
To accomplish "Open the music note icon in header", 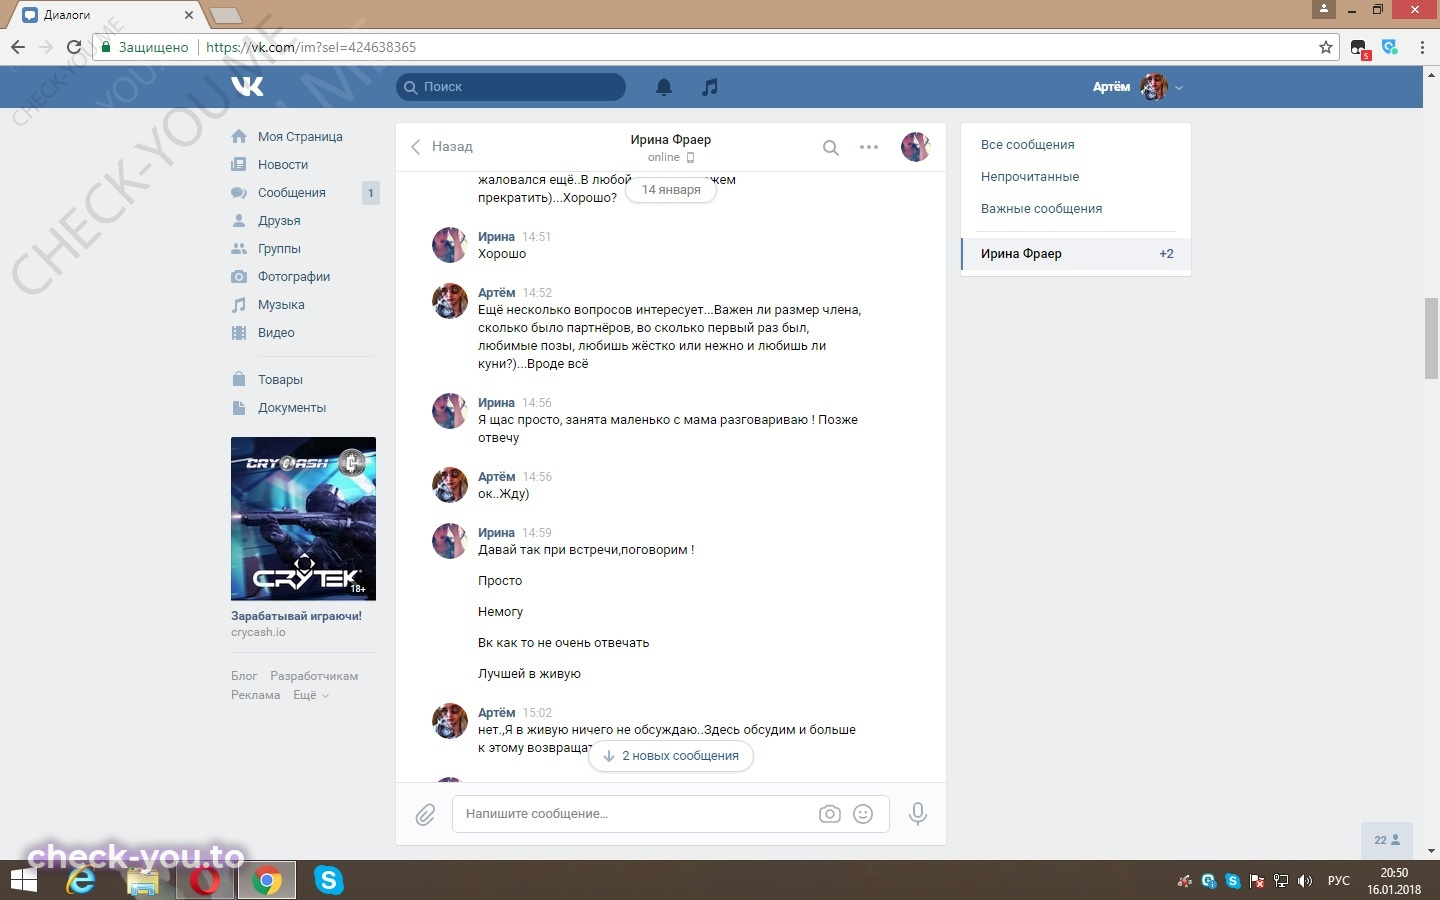I will 710,87.
